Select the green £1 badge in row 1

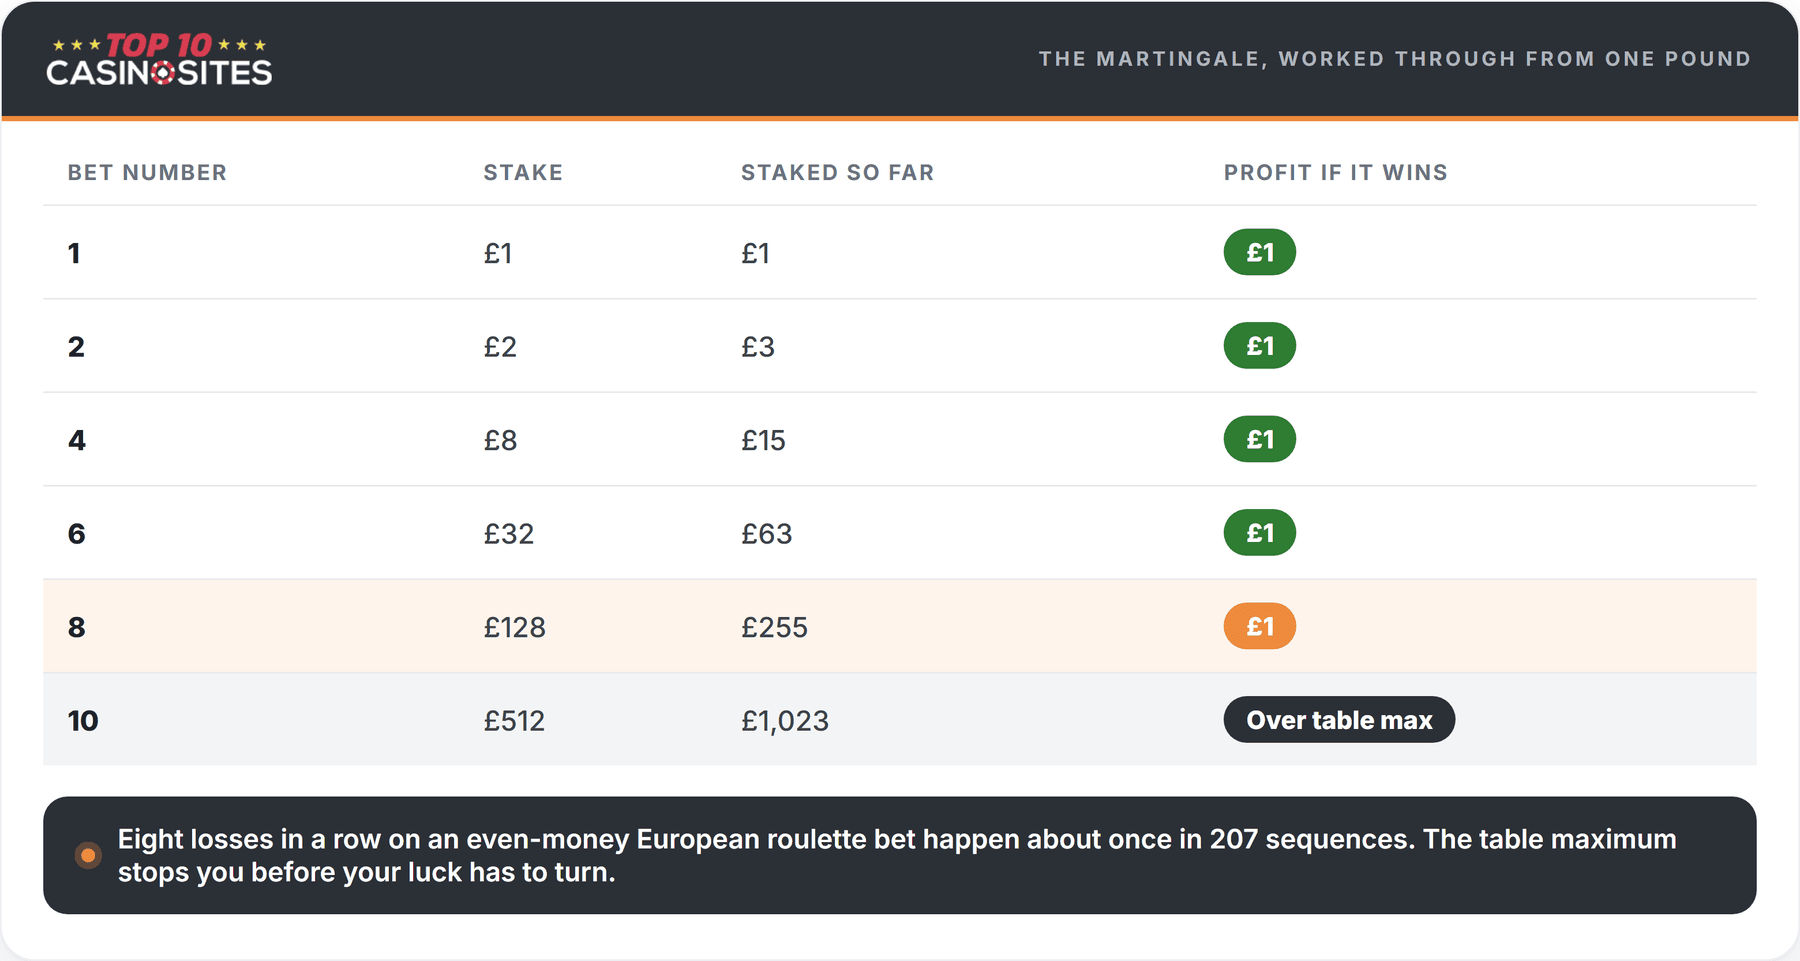1259,252
